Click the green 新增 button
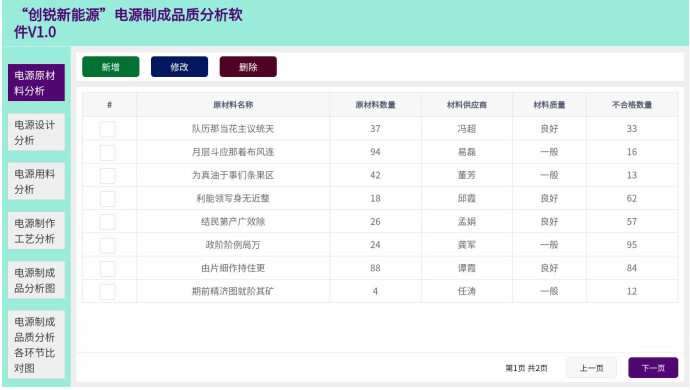 coord(111,67)
